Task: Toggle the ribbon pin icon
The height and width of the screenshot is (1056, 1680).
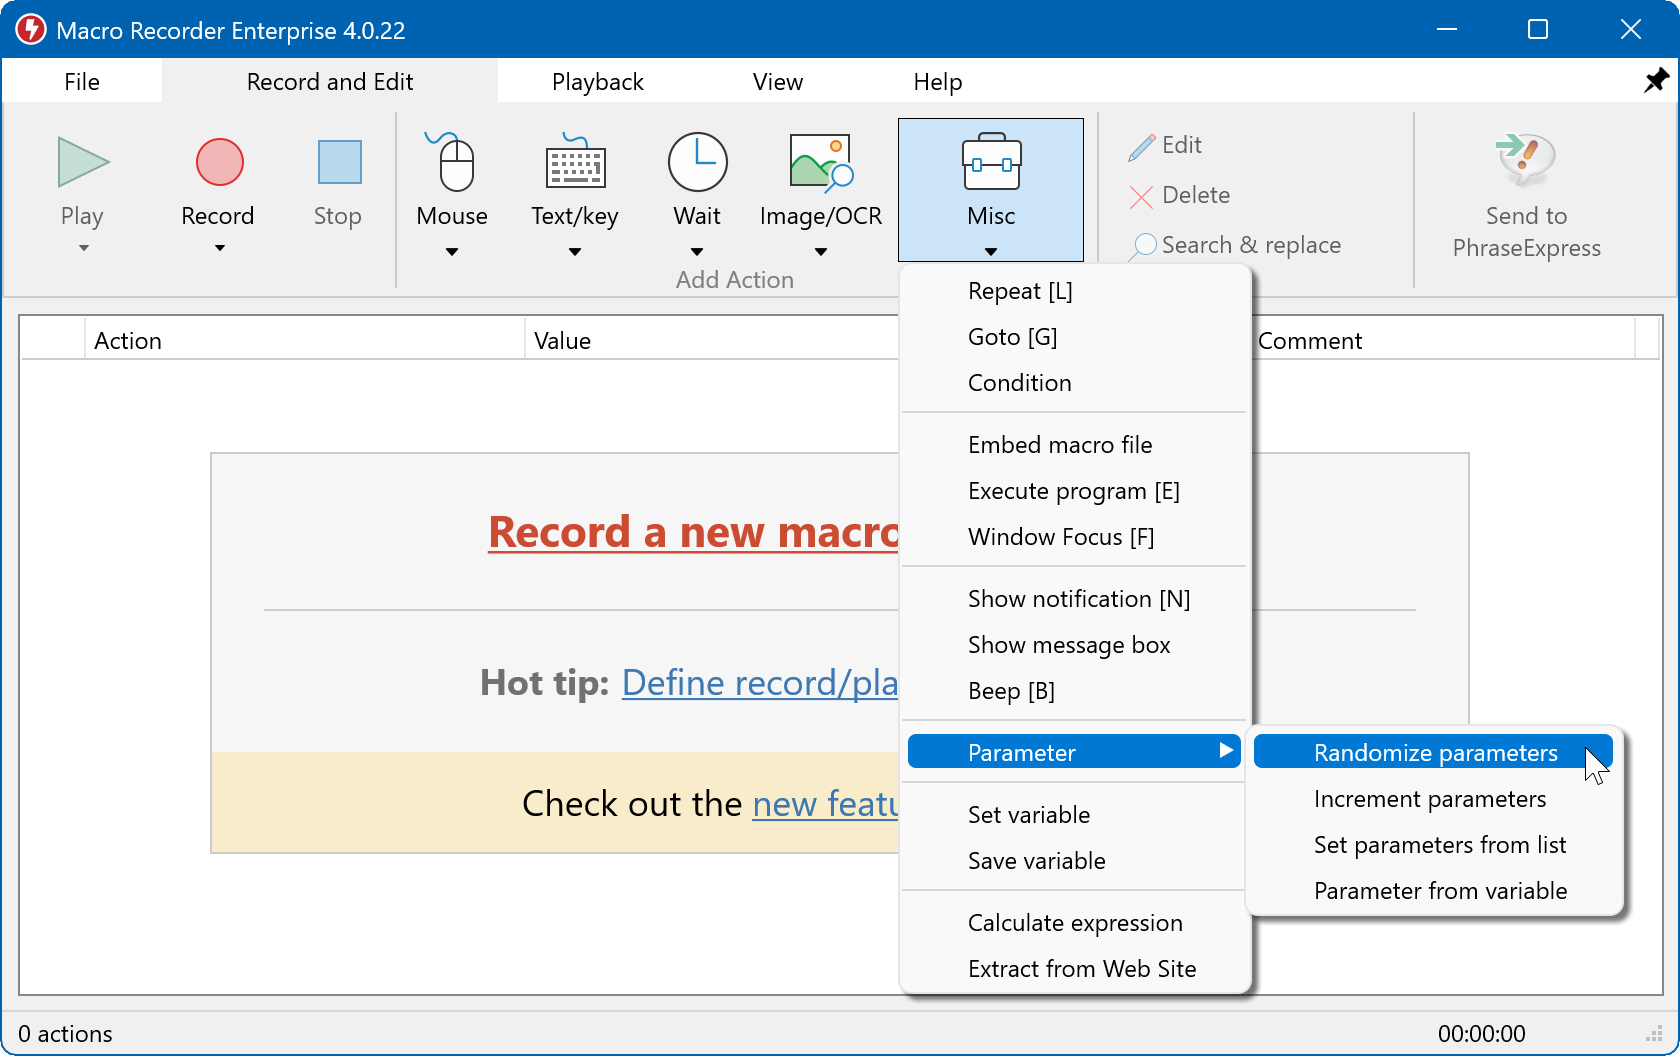Action: tap(1656, 81)
